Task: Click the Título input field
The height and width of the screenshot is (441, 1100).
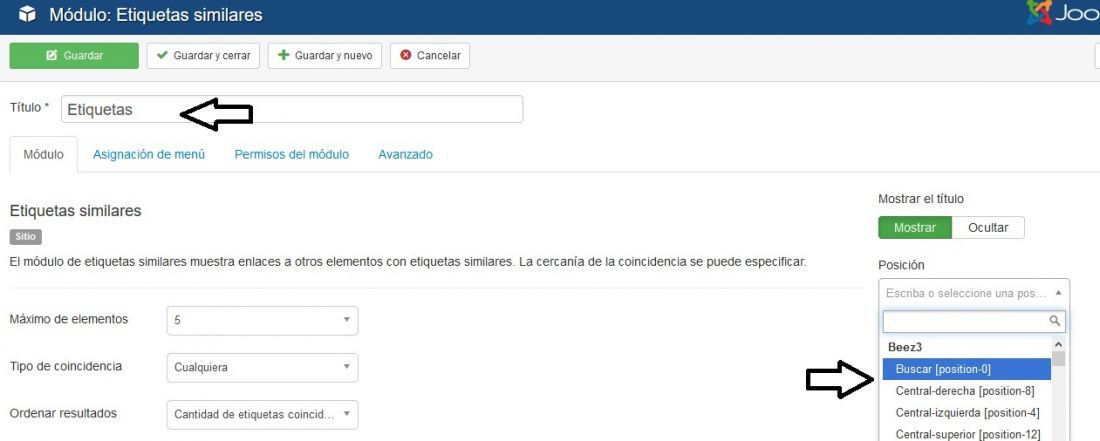Action: (x=292, y=109)
